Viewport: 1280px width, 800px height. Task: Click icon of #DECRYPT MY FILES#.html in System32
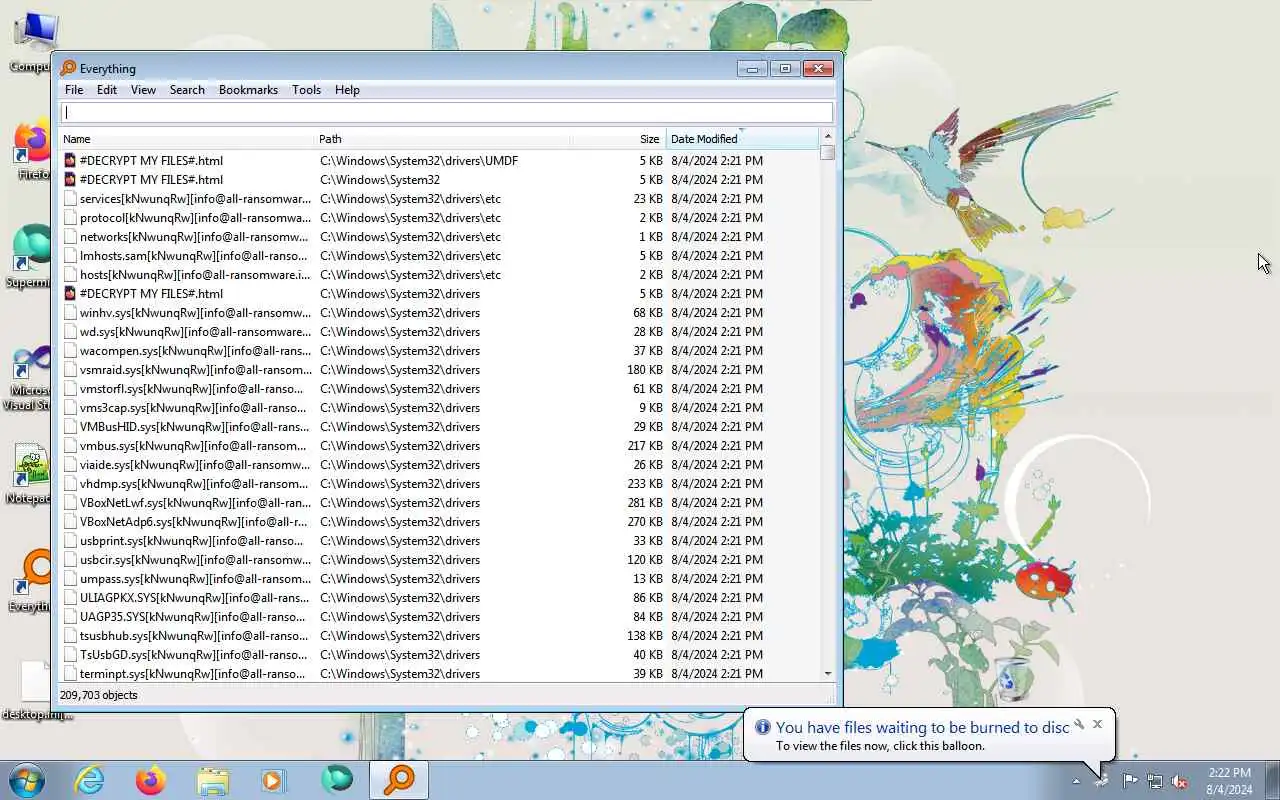coord(70,179)
